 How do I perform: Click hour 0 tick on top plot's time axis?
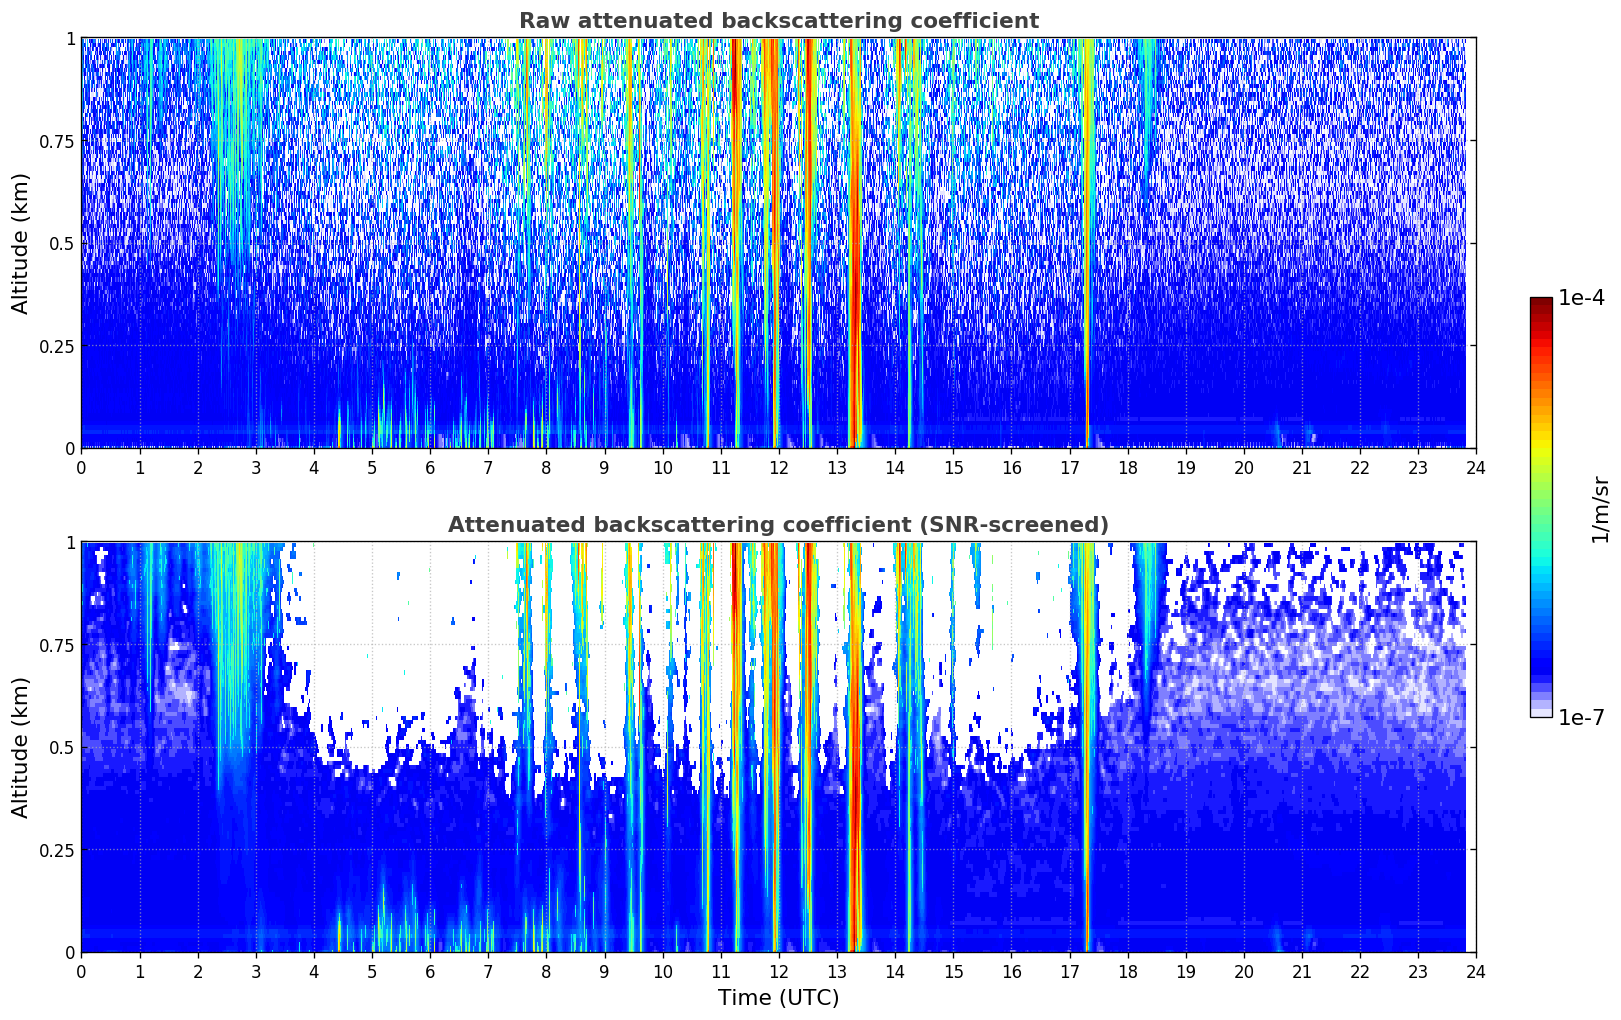pyautogui.click(x=82, y=467)
